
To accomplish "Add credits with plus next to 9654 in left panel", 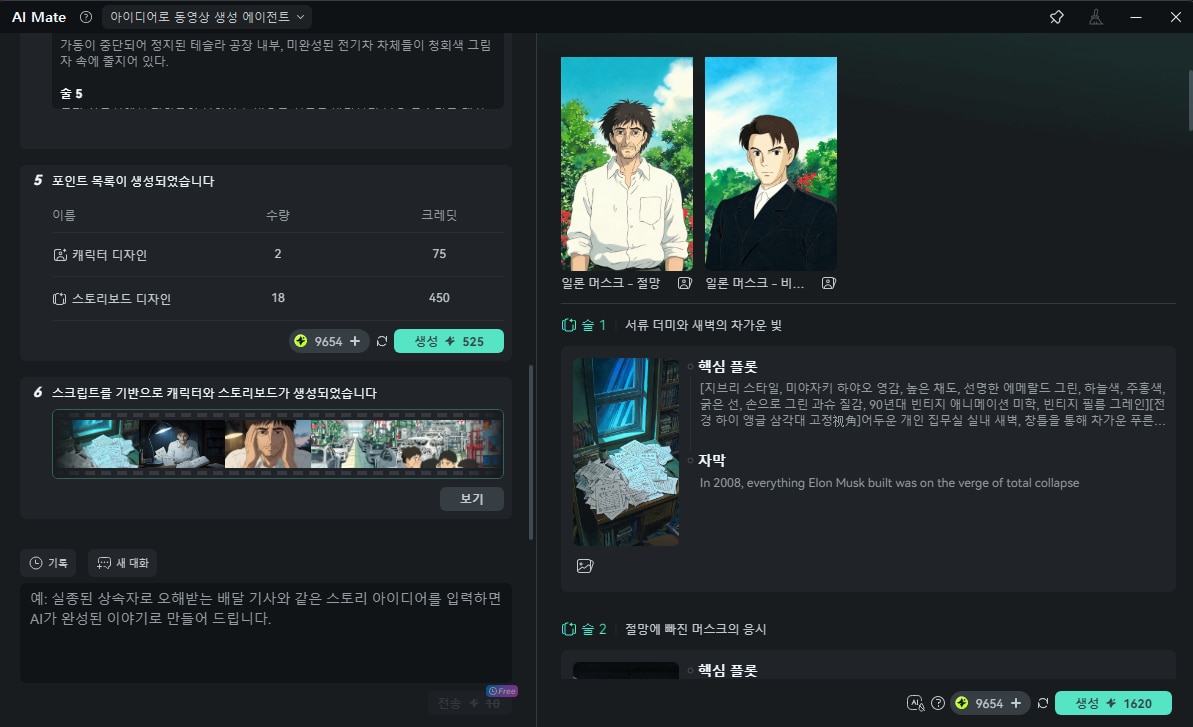I will click(x=355, y=341).
